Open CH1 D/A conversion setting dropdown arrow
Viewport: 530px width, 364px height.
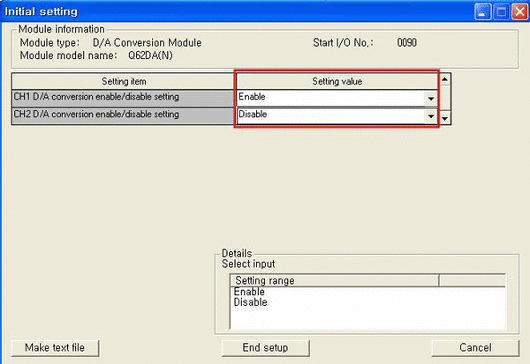click(431, 98)
